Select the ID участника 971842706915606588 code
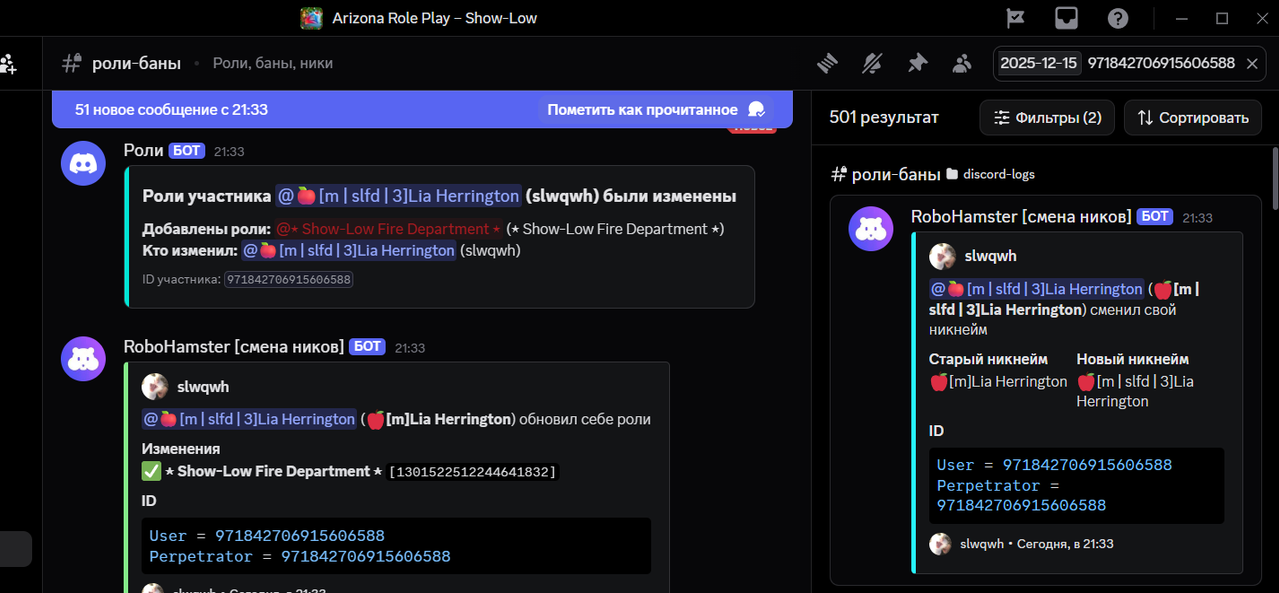 (288, 280)
